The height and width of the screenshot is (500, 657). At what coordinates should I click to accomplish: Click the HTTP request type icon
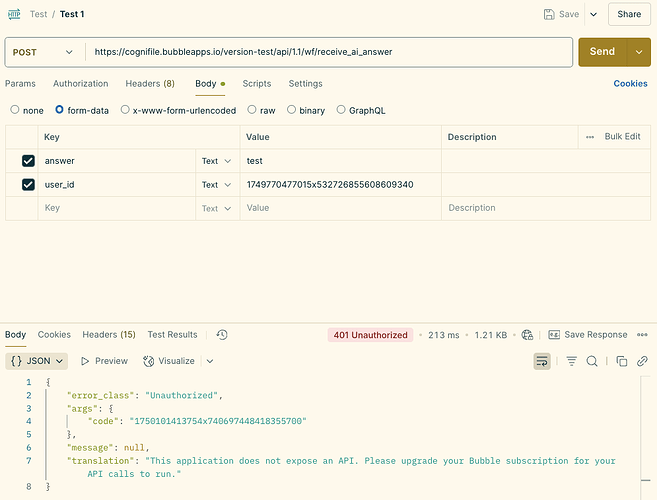pos(14,14)
